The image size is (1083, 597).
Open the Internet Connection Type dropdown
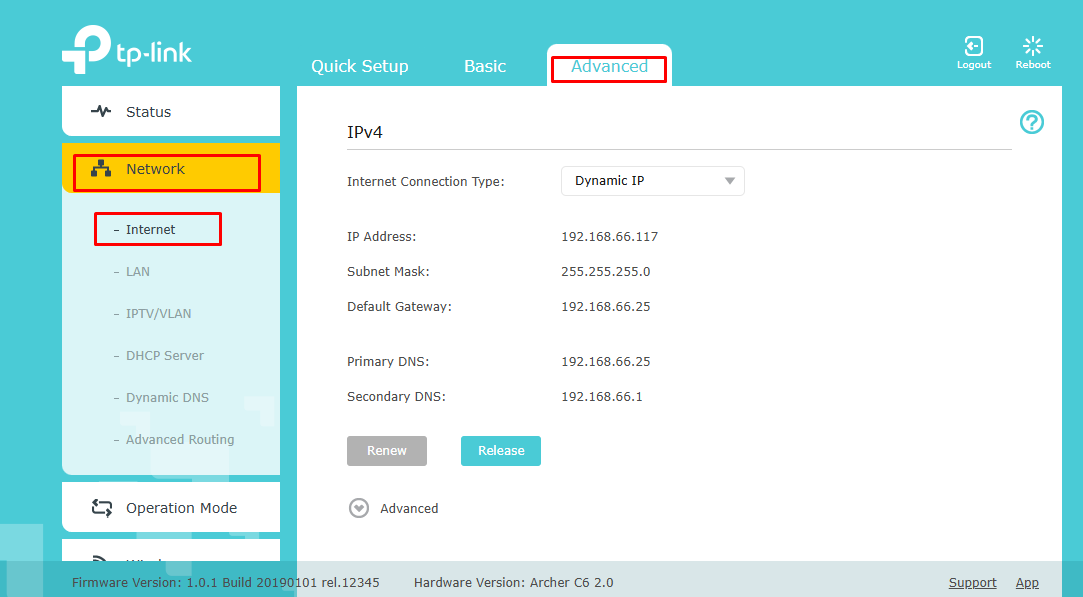pyautogui.click(x=652, y=181)
